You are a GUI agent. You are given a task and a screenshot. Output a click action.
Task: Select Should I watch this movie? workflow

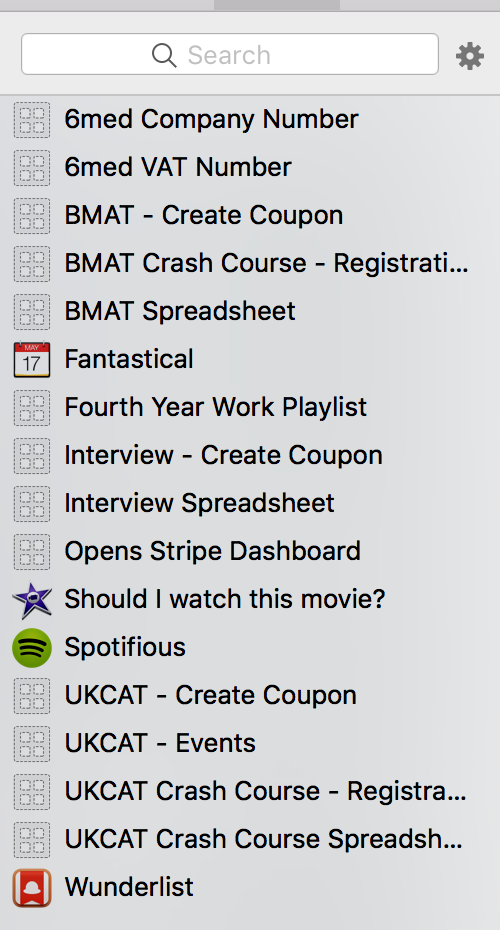[x=250, y=600]
